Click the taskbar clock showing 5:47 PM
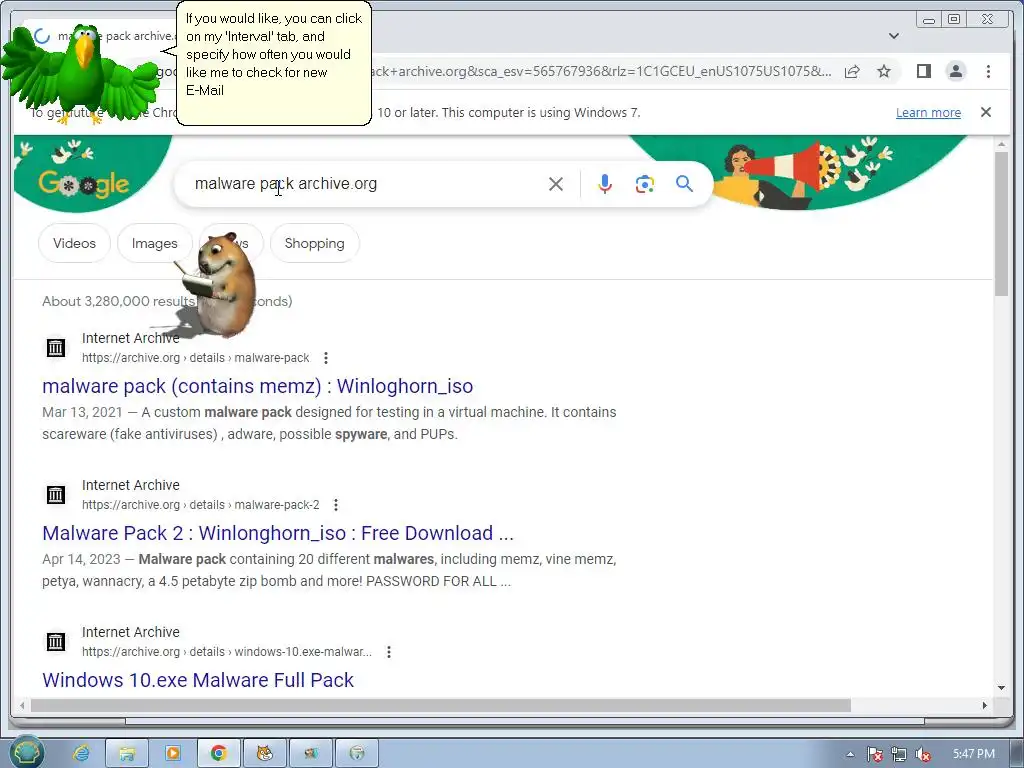The height and width of the screenshot is (768, 1024). [x=974, y=754]
